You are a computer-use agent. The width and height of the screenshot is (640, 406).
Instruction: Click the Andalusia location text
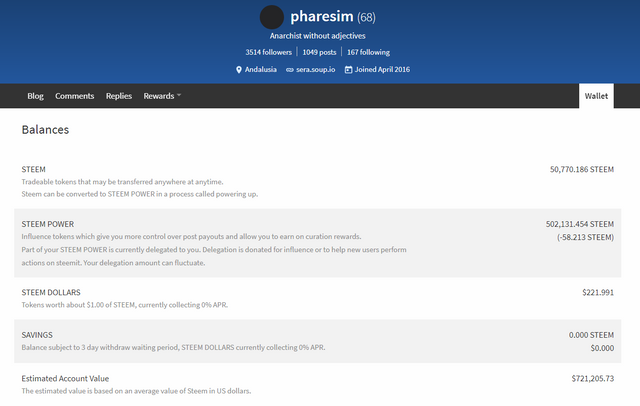260,69
